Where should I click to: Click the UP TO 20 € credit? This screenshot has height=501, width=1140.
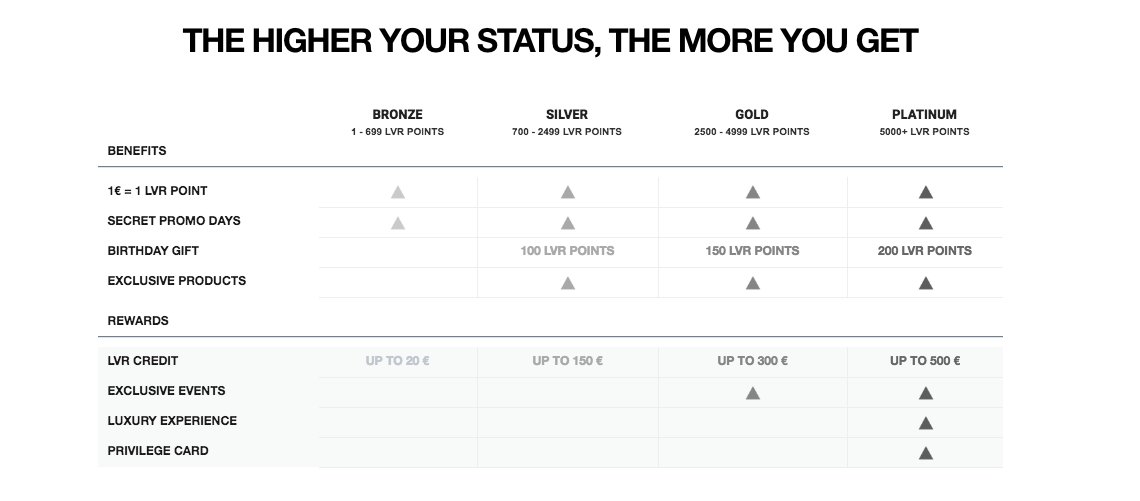tap(397, 361)
